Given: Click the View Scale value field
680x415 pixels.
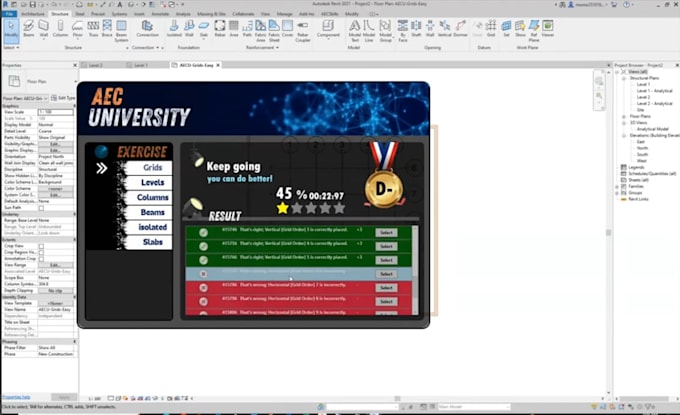Looking at the screenshot, I should point(56,112).
